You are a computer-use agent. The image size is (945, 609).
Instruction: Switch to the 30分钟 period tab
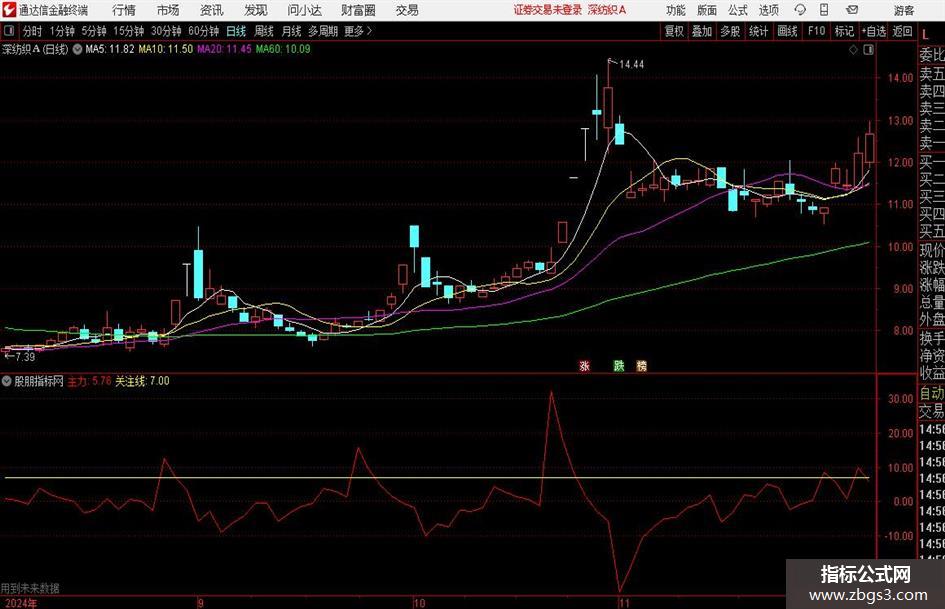pyautogui.click(x=166, y=31)
